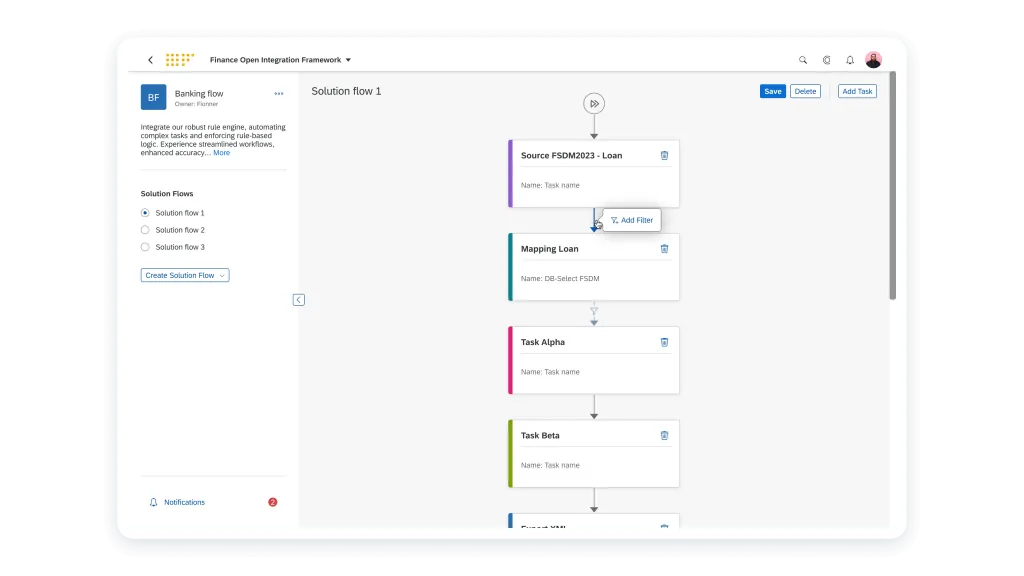Delete the Task Alpha card
The image size is (1024, 576).
pos(664,342)
